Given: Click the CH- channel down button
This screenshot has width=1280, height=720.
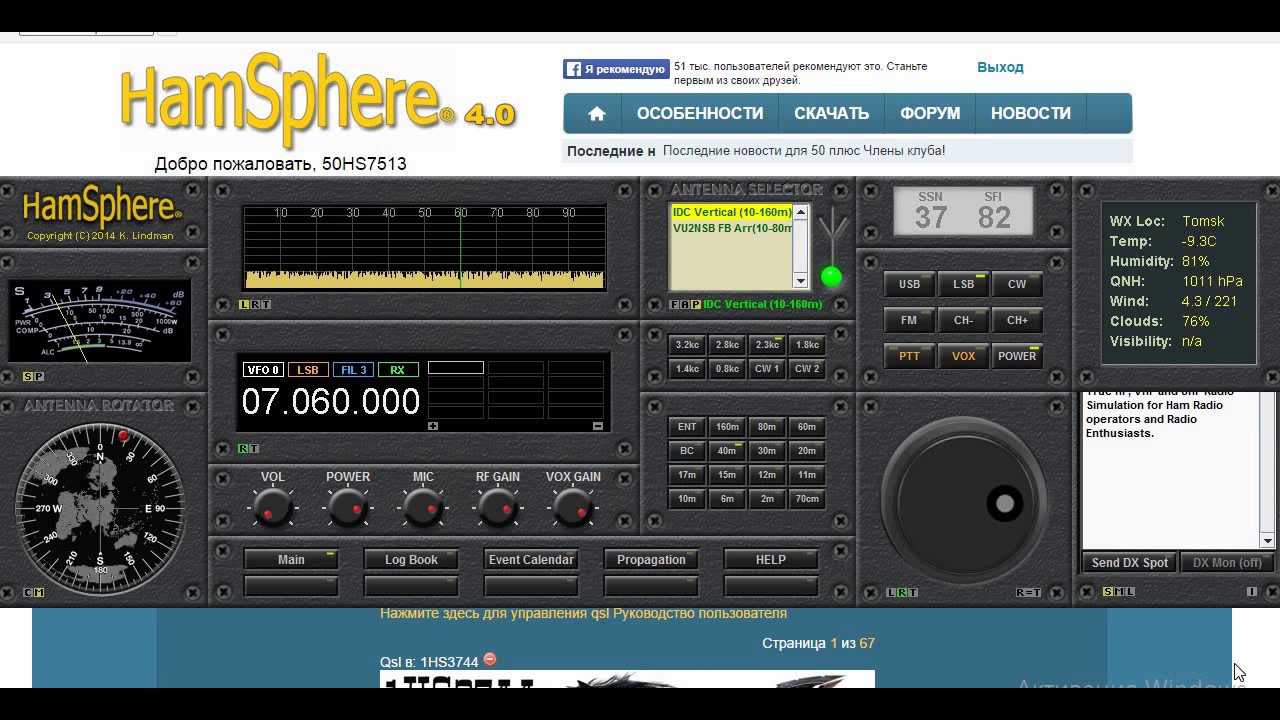Looking at the screenshot, I should [x=963, y=320].
